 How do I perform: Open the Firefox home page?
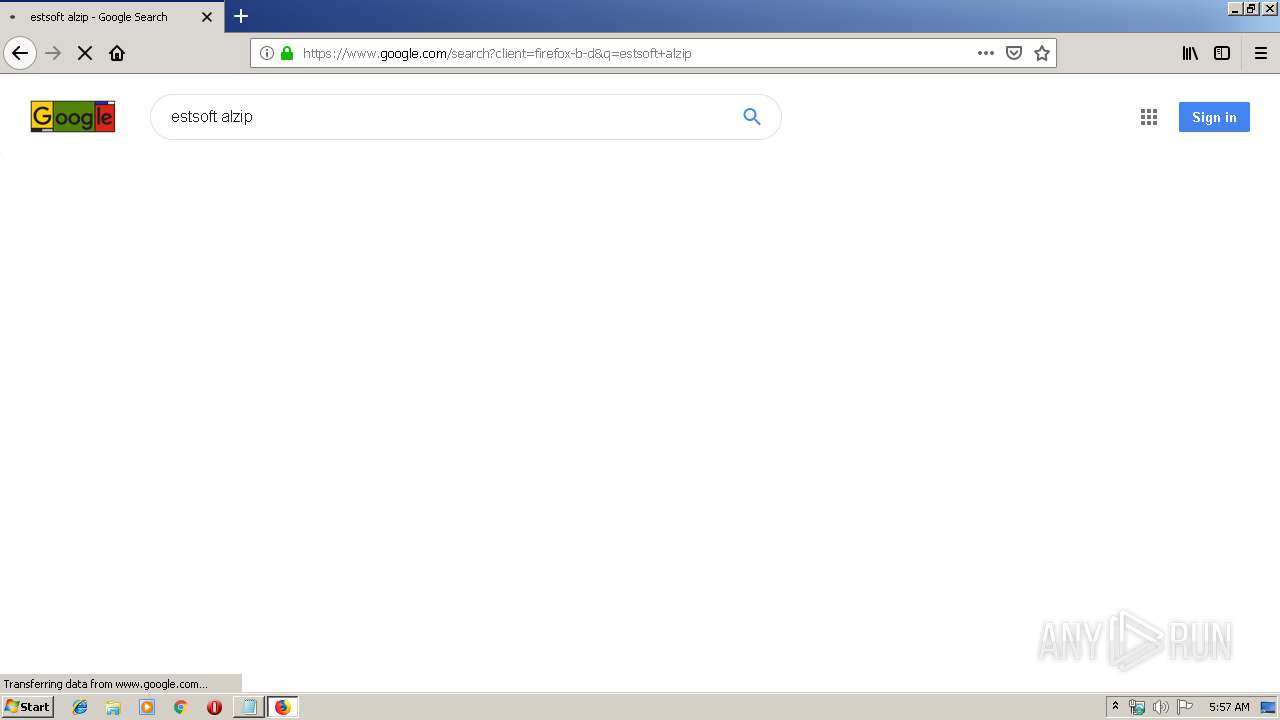tap(117, 53)
